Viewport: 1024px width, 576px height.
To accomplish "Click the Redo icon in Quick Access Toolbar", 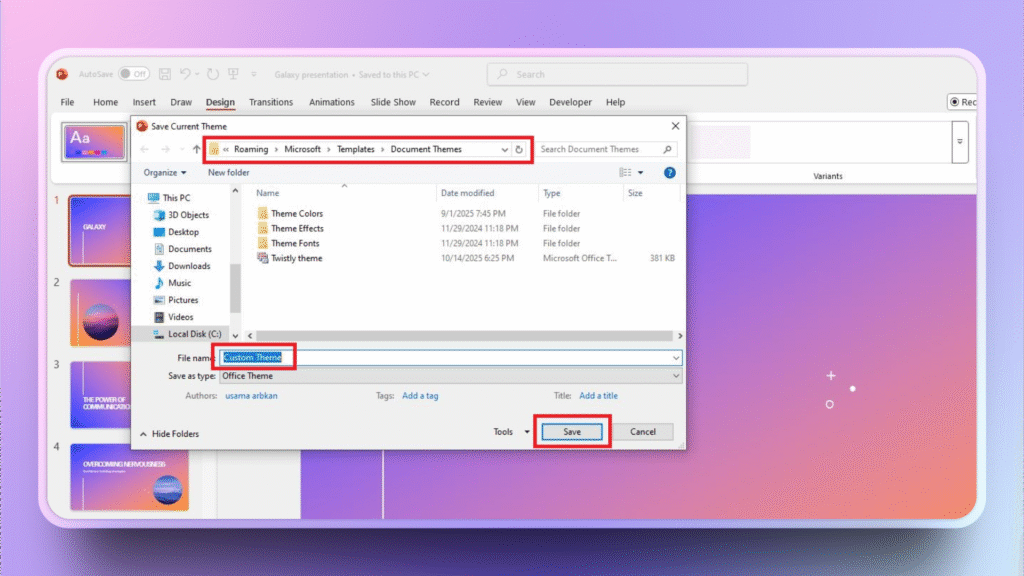I will pyautogui.click(x=212, y=74).
